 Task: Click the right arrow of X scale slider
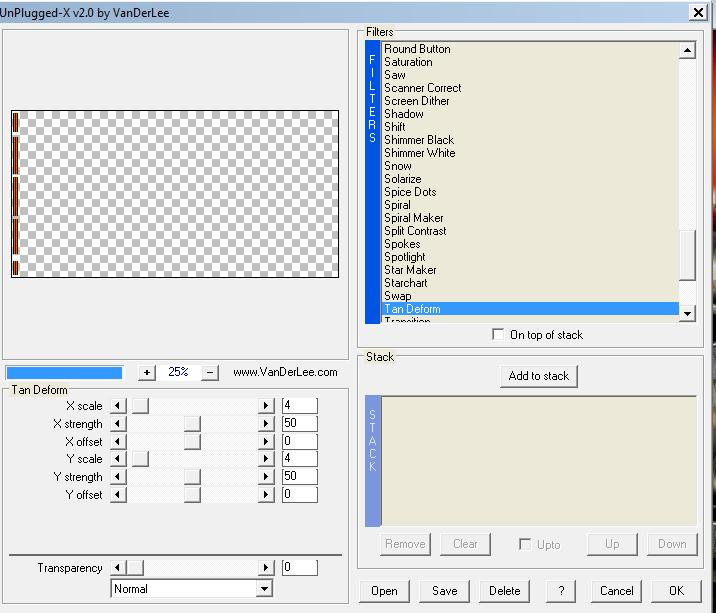(x=266, y=406)
